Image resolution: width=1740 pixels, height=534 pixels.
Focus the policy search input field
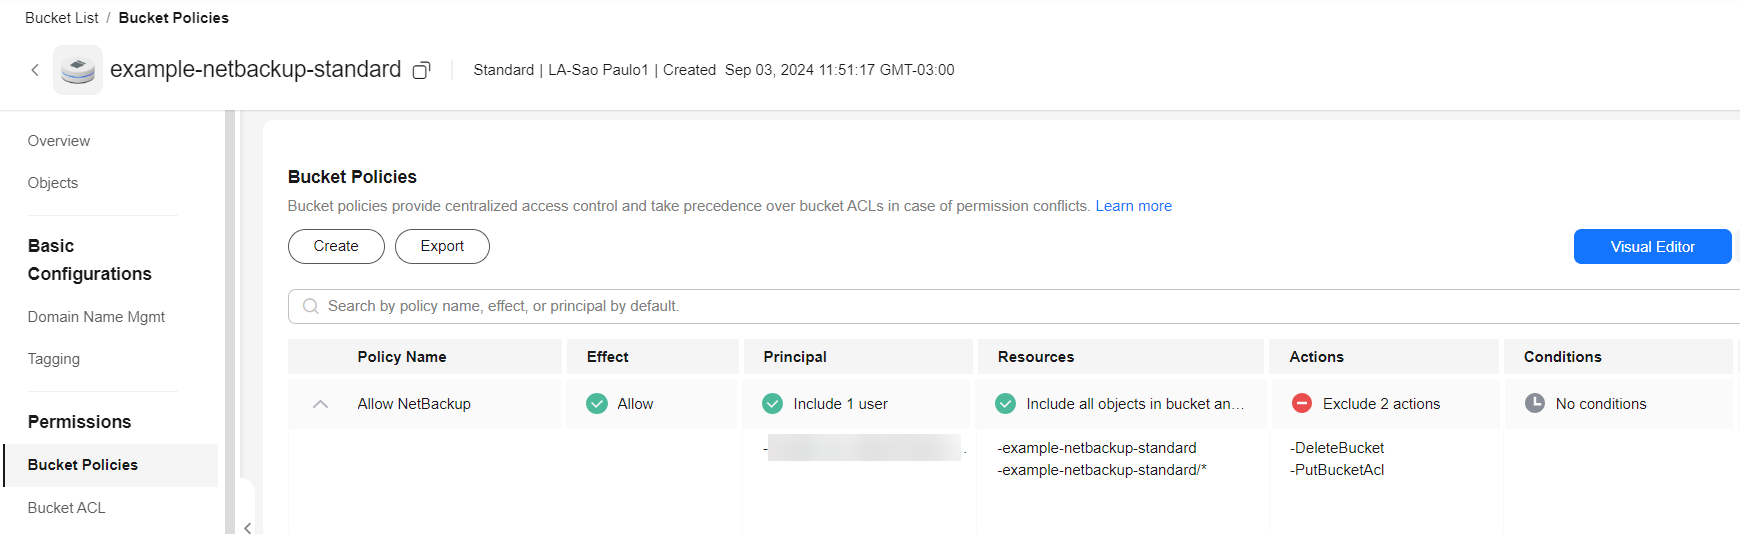tap(900, 306)
